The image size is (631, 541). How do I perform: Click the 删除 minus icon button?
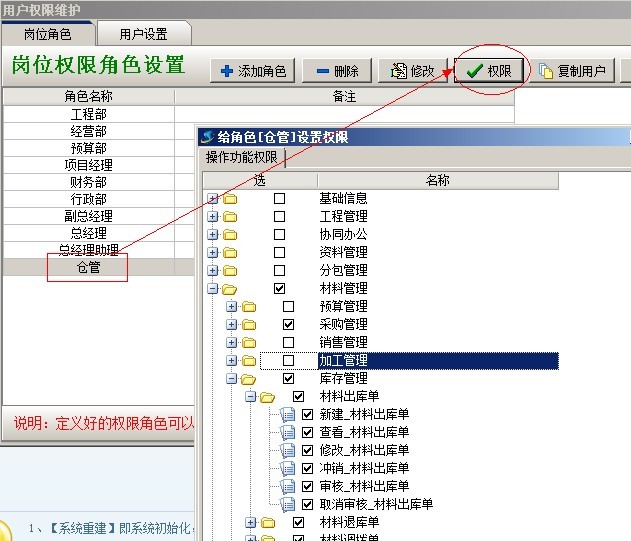point(337,71)
